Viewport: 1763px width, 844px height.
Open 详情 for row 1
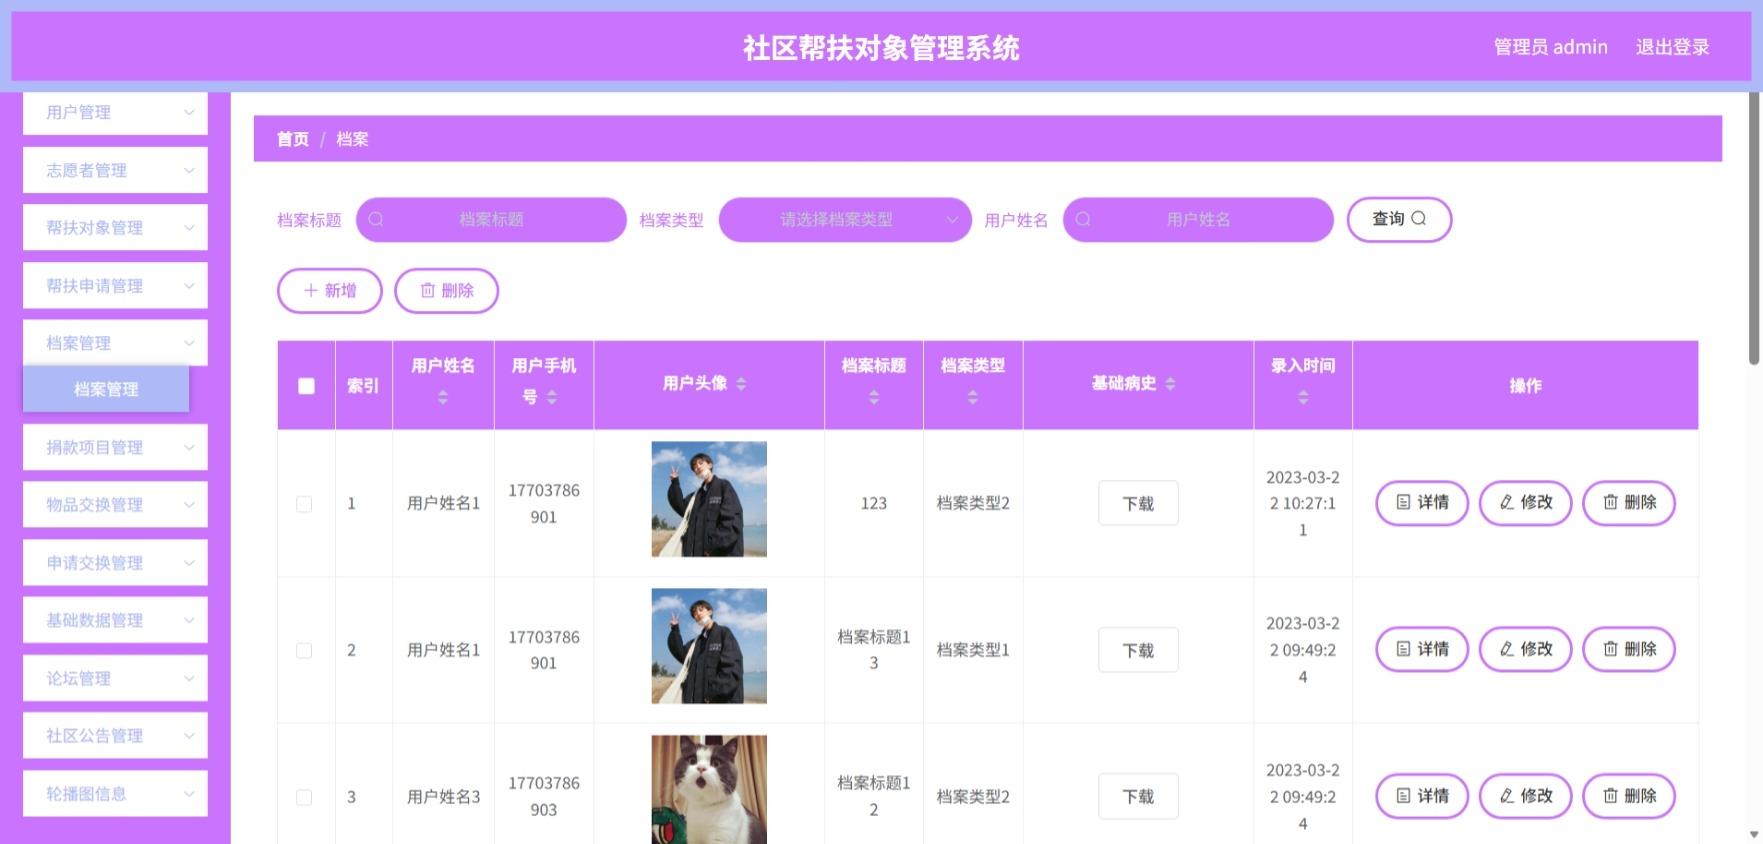coord(1422,502)
